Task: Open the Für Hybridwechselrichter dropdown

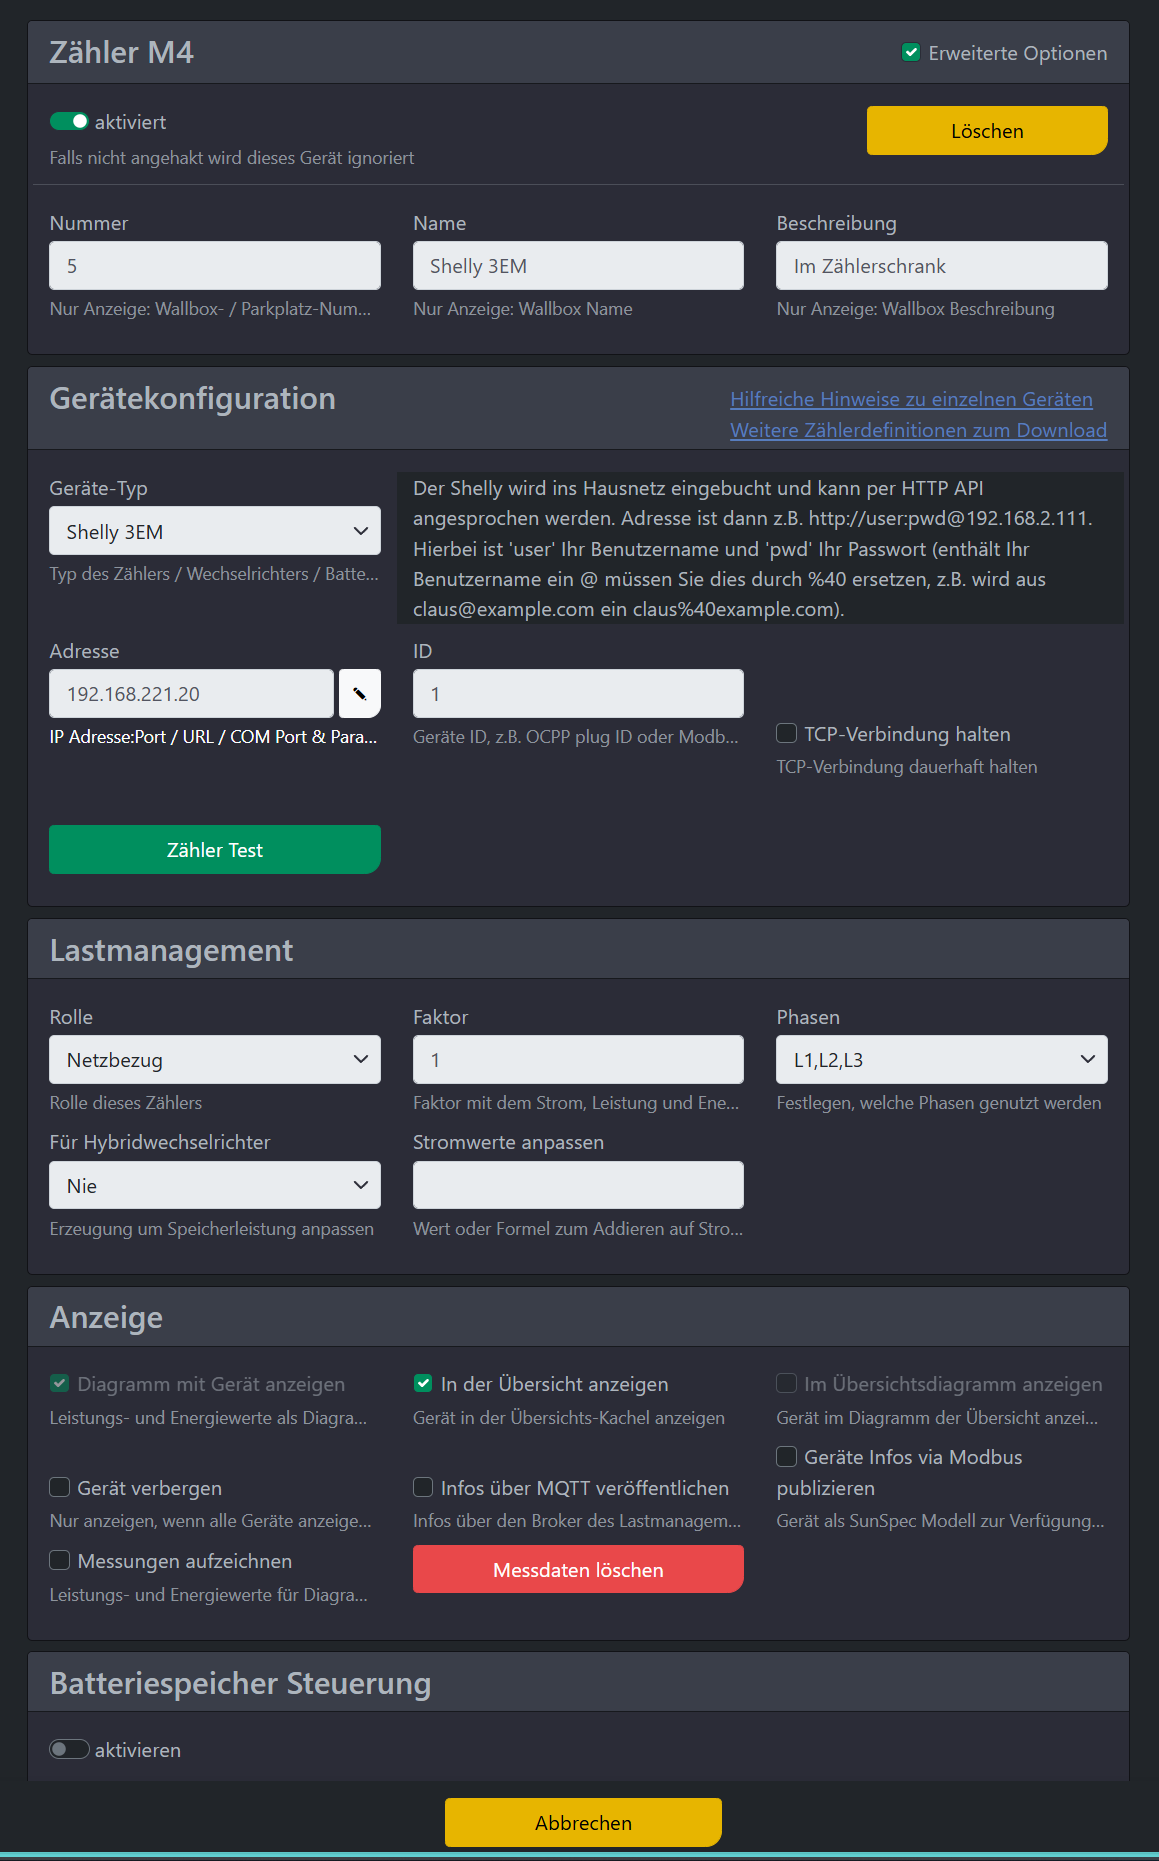Action: (215, 1186)
